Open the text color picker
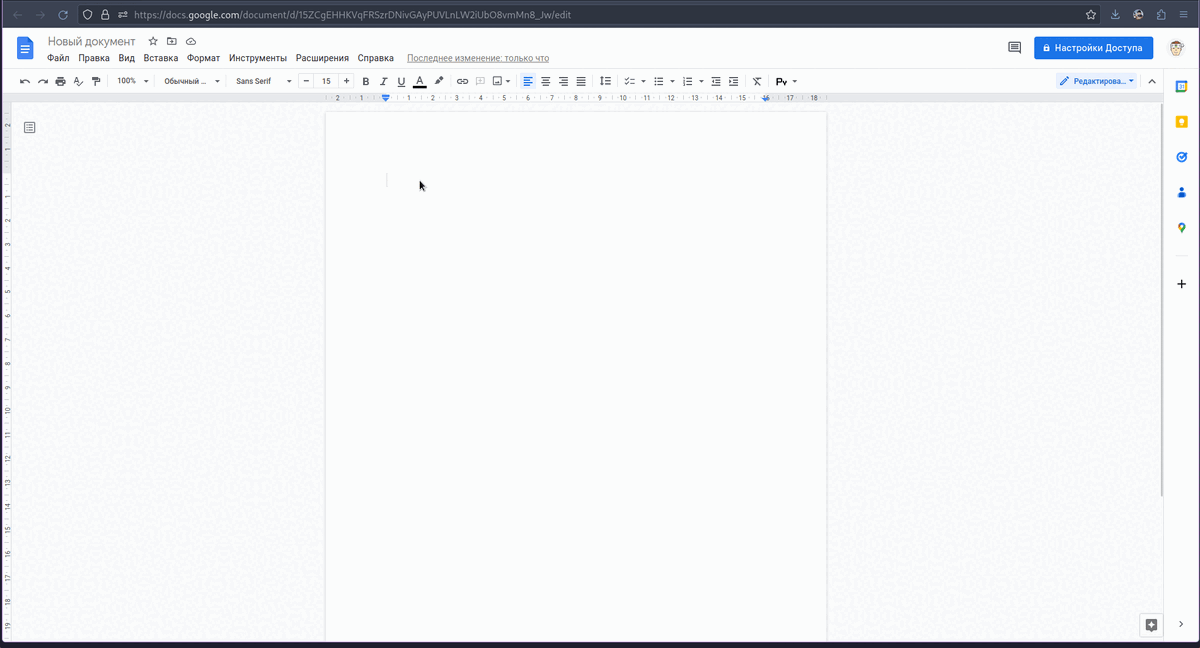The image size is (1200, 648). (420, 81)
